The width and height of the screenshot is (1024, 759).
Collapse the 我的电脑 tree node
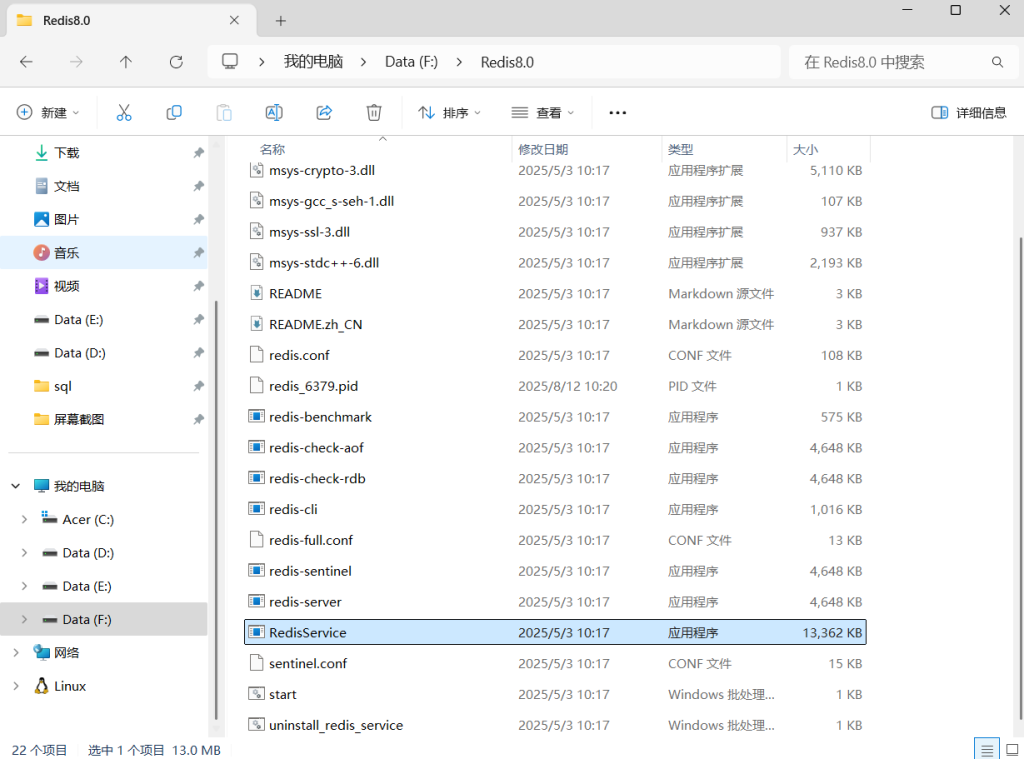[16, 486]
